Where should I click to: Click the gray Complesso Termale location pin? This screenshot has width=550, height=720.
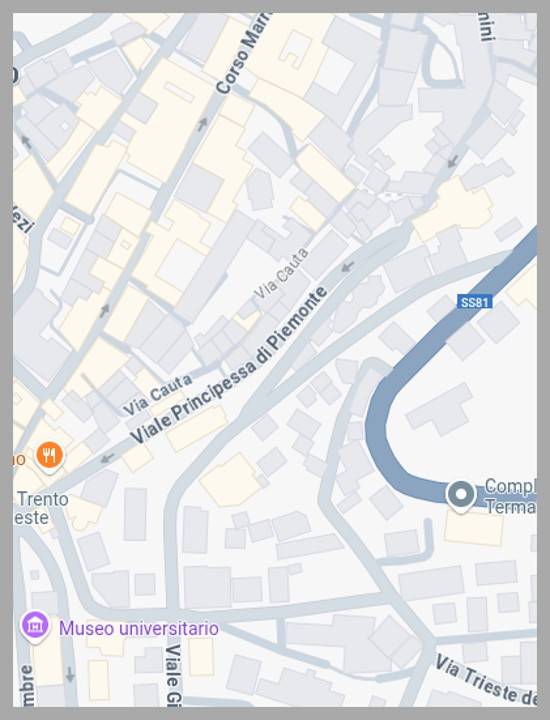pyautogui.click(x=460, y=496)
